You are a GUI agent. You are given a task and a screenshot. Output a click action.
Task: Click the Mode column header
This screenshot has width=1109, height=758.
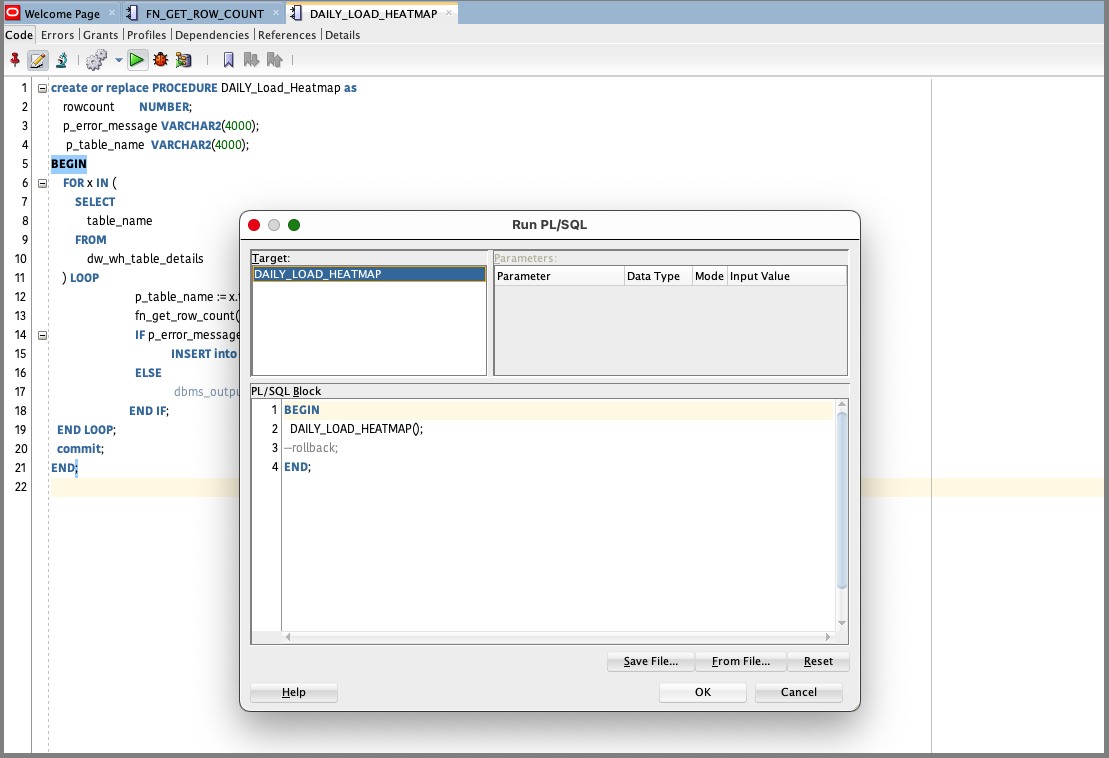(x=709, y=276)
